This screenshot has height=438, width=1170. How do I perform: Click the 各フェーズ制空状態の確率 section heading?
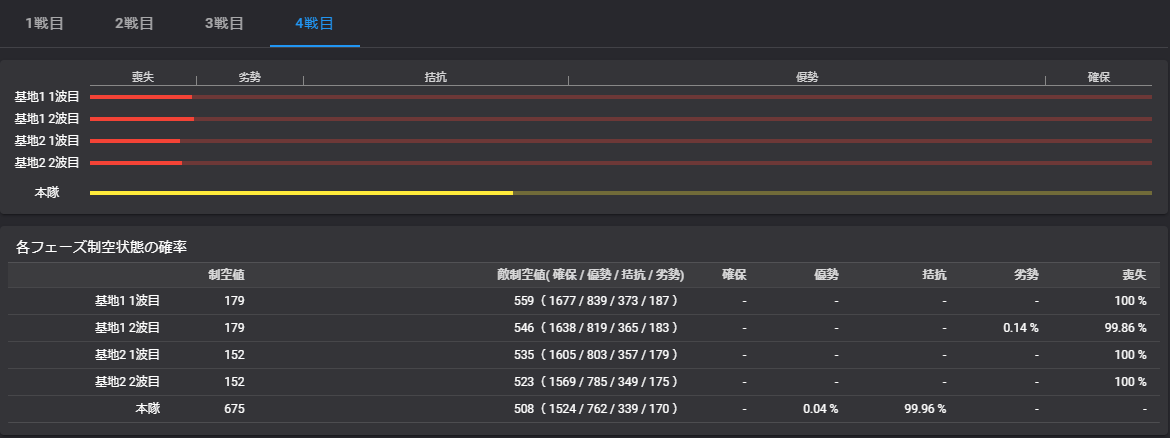(101, 246)
